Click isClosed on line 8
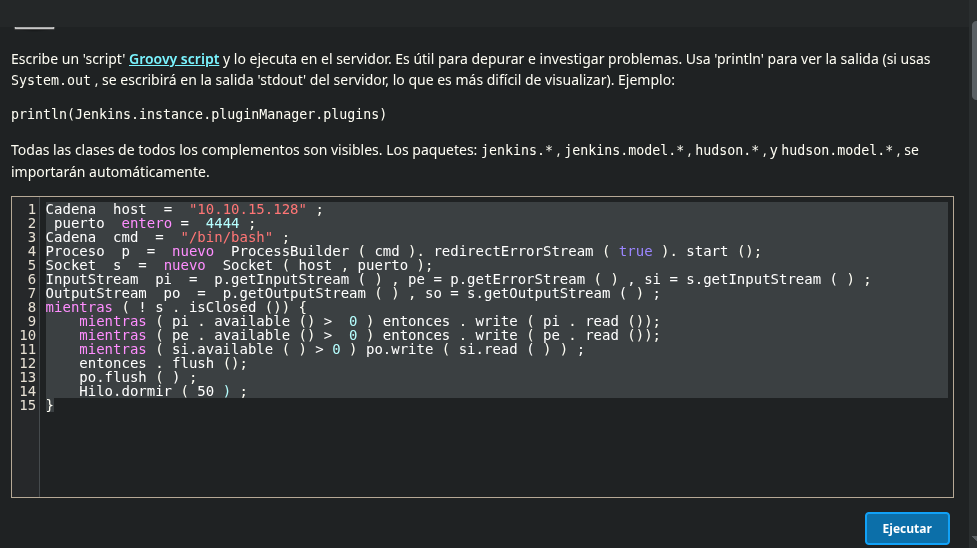This screenshot has height=548, width=977. pyautogui.click(x=222, y=307)
